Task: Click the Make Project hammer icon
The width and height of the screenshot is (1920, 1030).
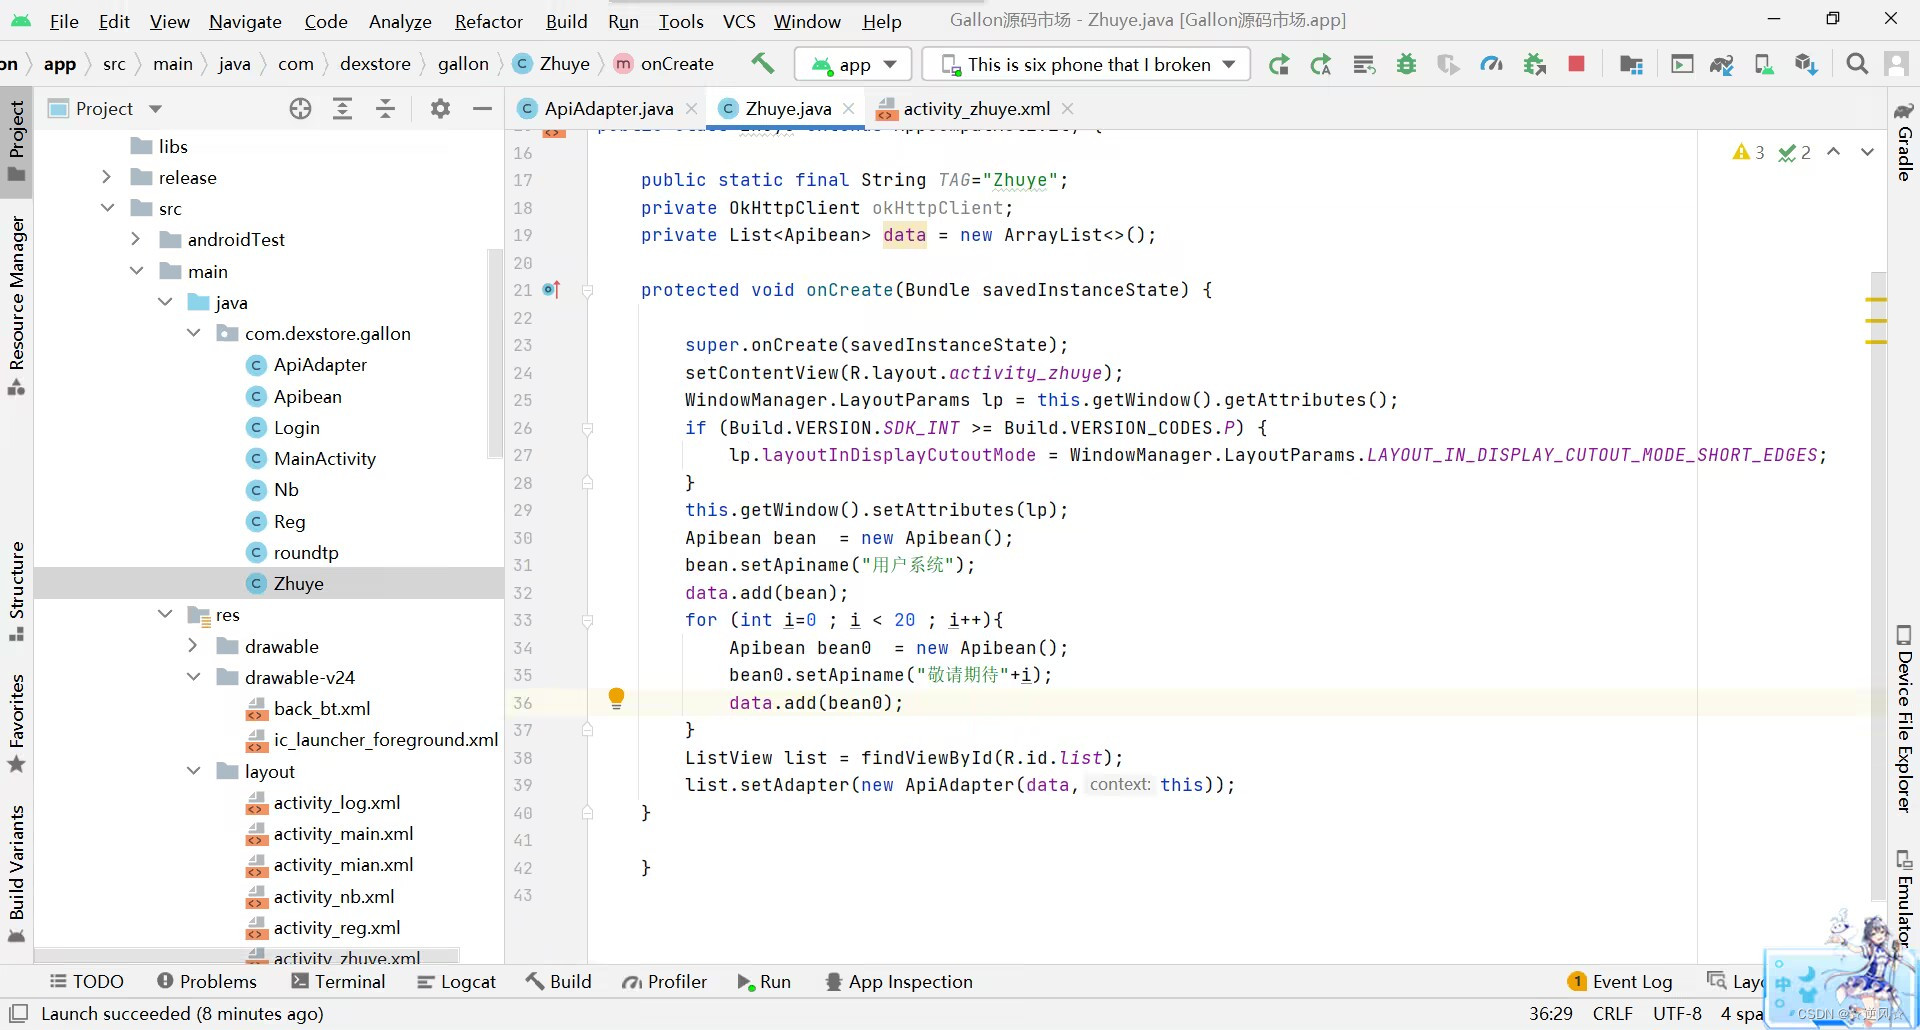Action: (x=763, y=64)
